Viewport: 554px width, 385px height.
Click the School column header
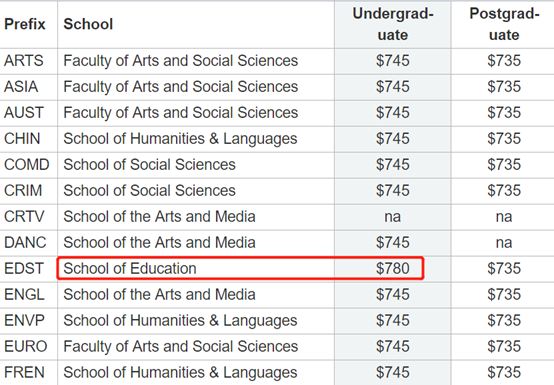coord(88,24)
